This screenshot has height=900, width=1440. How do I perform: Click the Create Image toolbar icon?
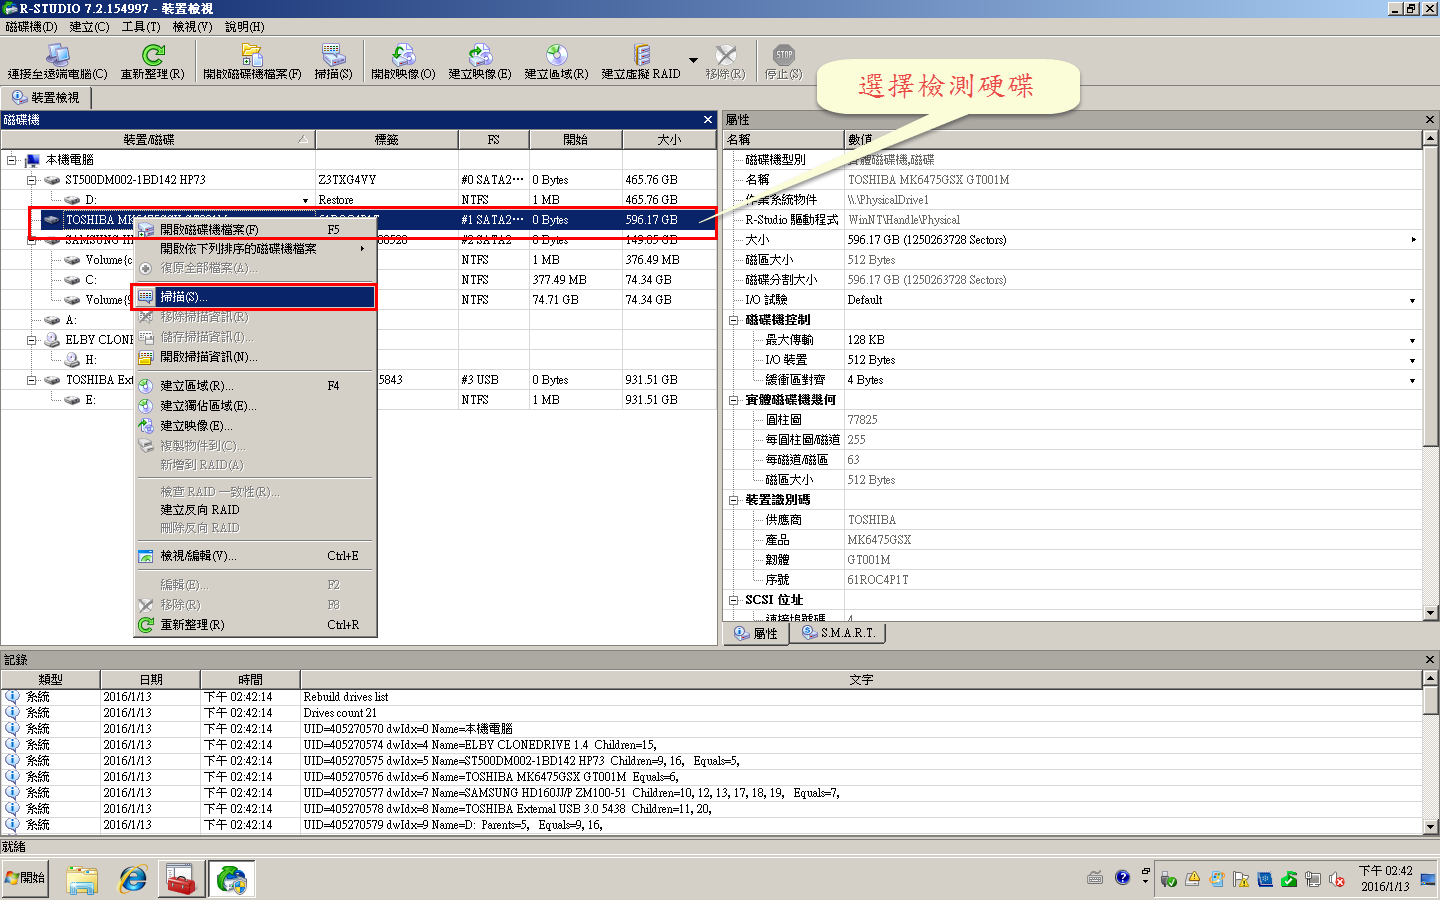[479, 56]
